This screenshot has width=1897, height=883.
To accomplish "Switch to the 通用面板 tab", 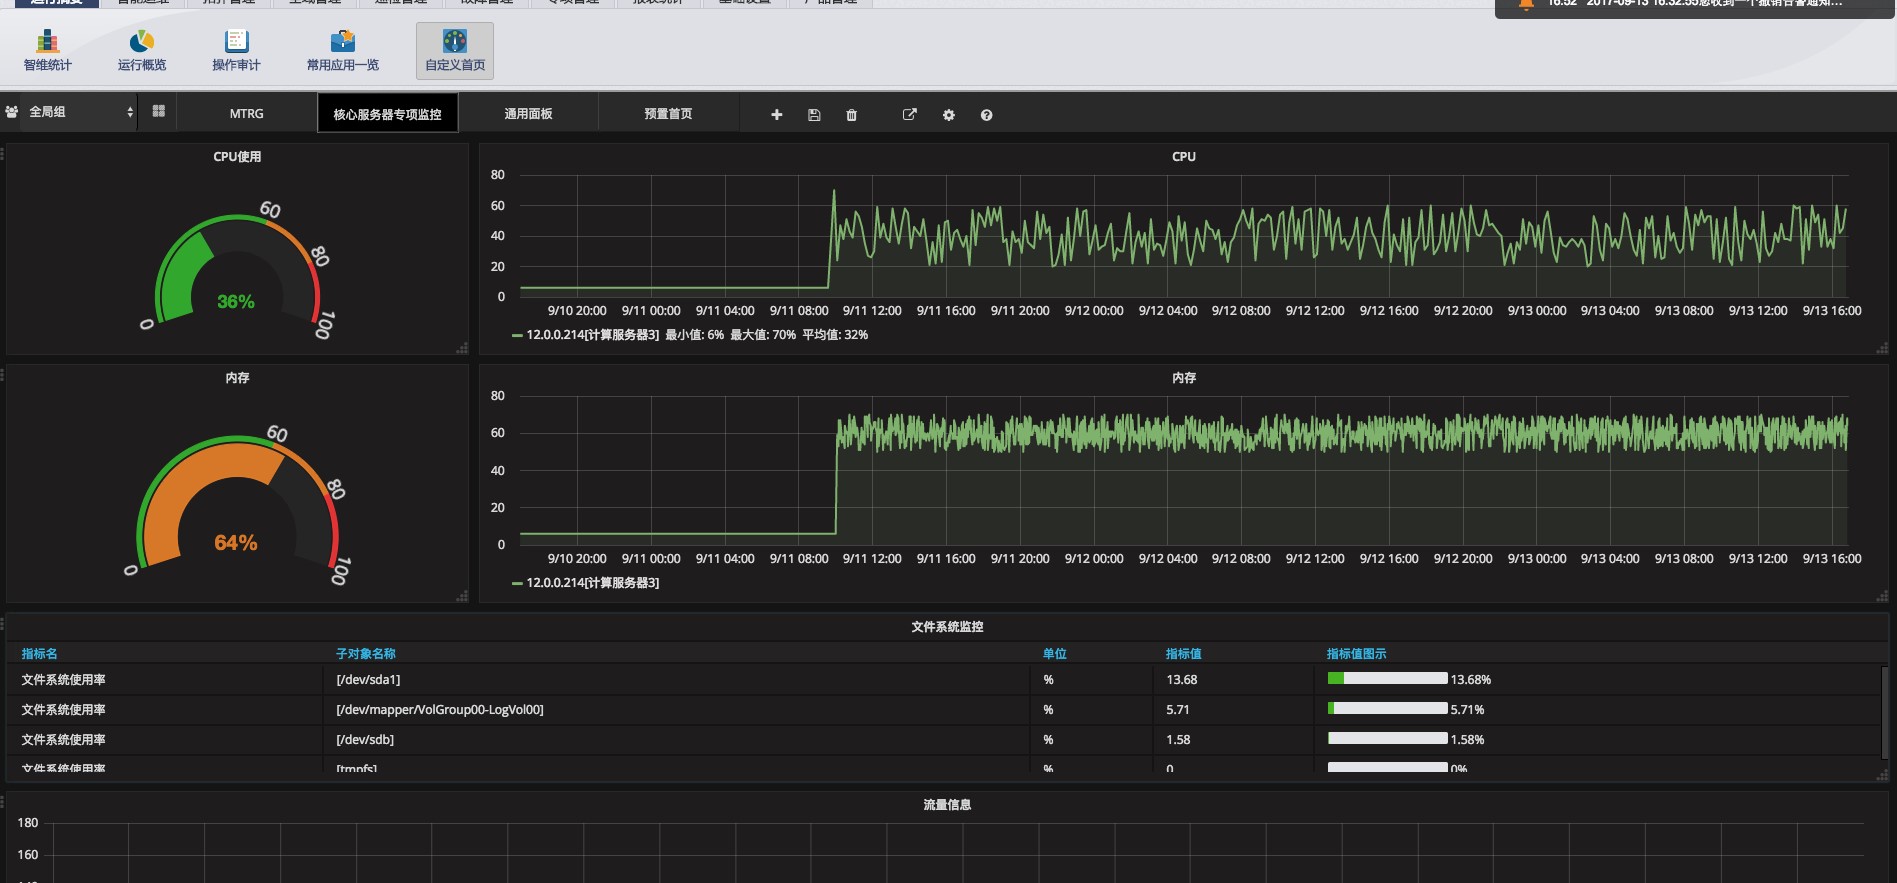I will [528, 114].
